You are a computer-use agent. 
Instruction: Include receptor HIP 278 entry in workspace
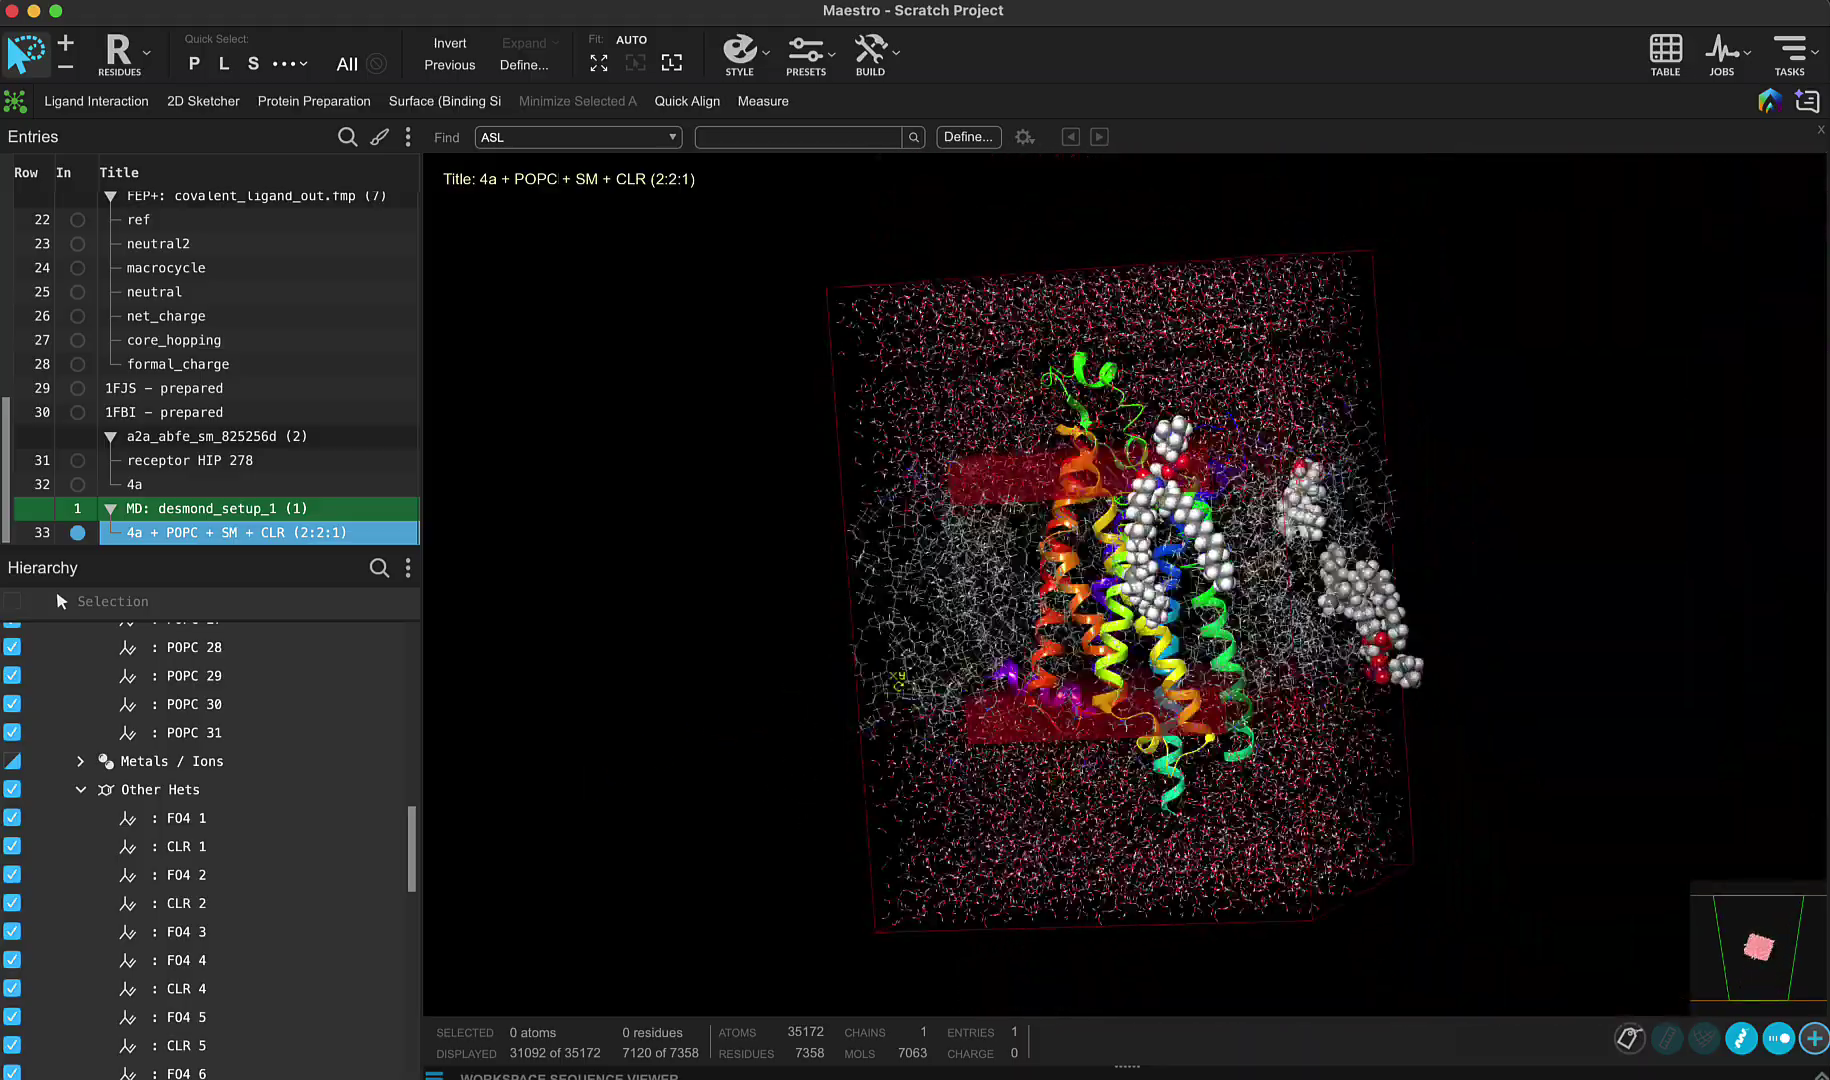tap(77, 461)
